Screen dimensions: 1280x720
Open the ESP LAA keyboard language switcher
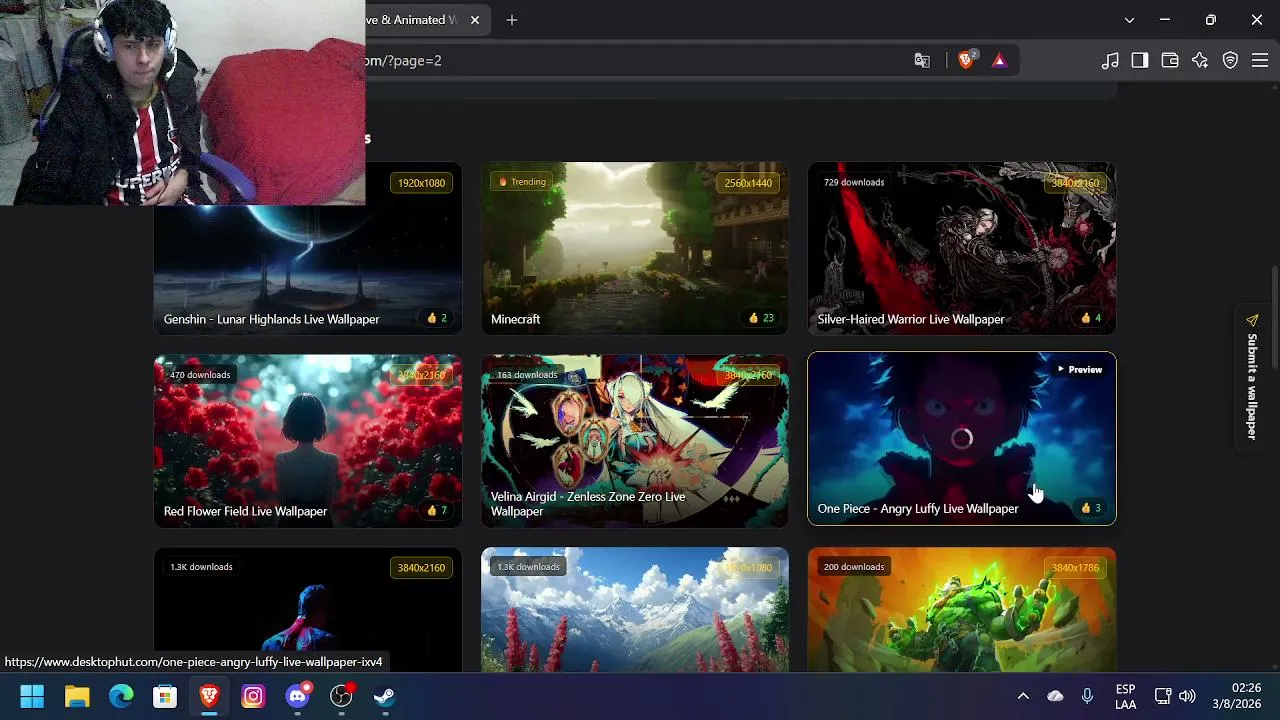(1125, 696)
